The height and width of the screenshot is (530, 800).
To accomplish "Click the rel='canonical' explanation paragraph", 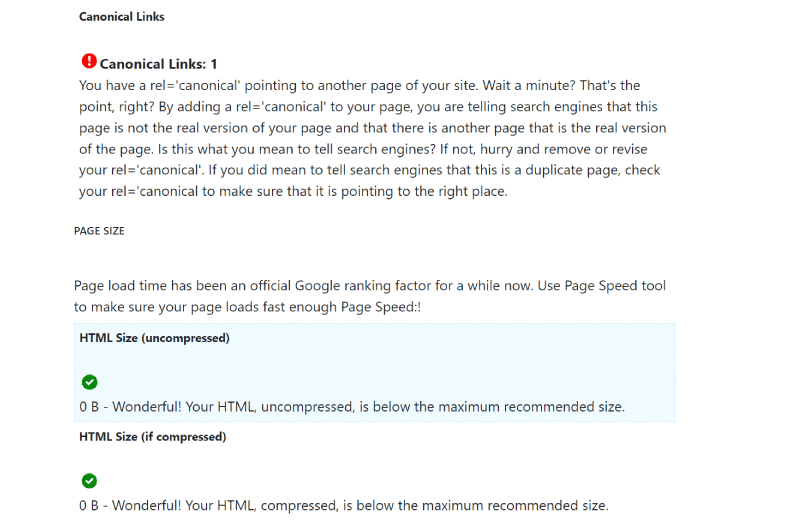I will click(x=372, y=138).
